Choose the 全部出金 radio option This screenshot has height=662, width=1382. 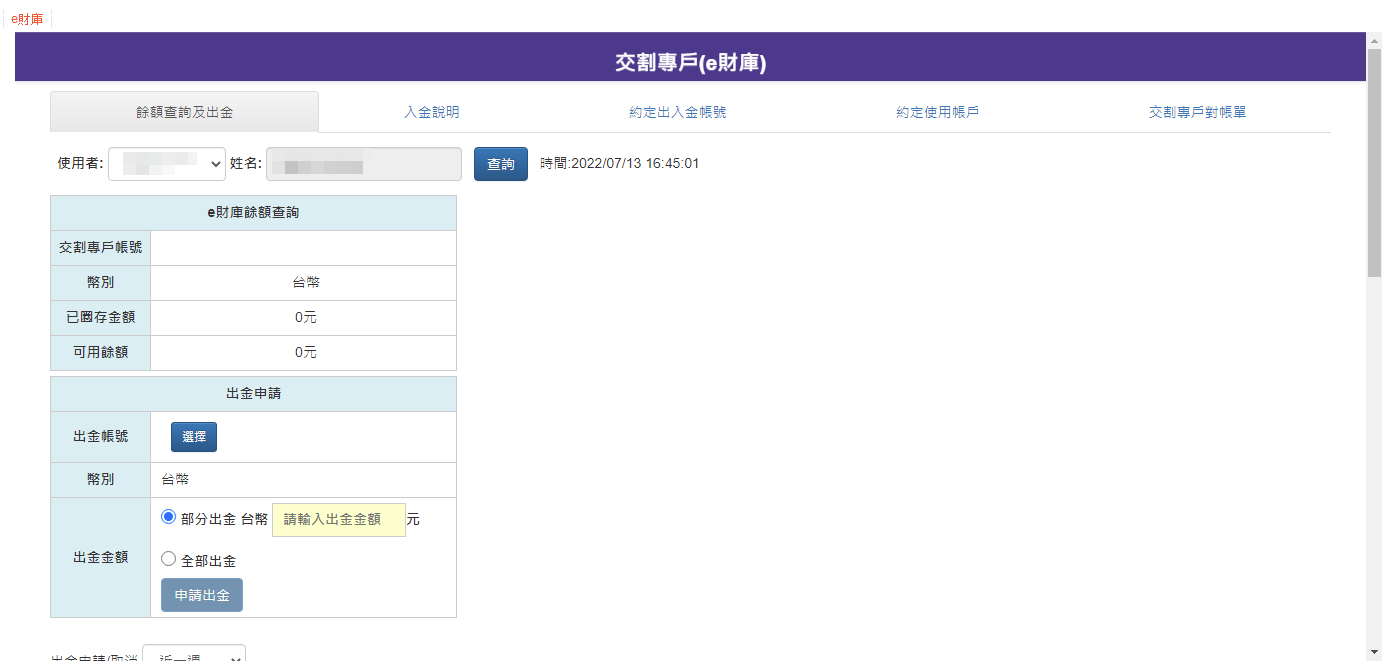point(169,559)
